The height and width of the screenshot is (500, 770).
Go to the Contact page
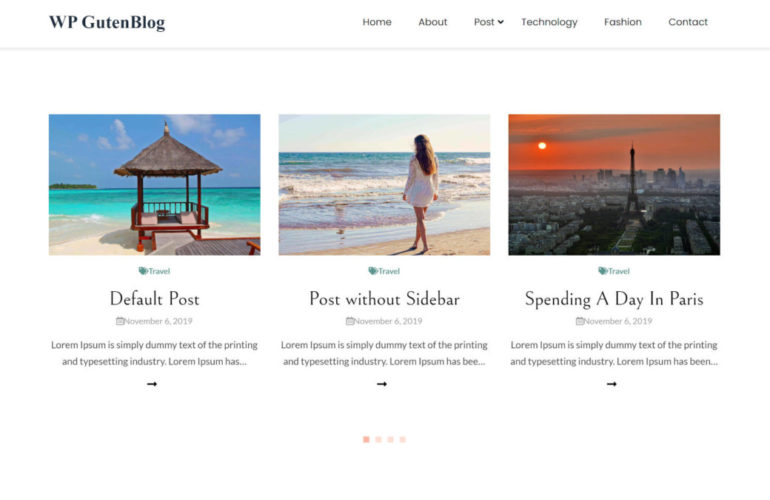pos(688,22)
